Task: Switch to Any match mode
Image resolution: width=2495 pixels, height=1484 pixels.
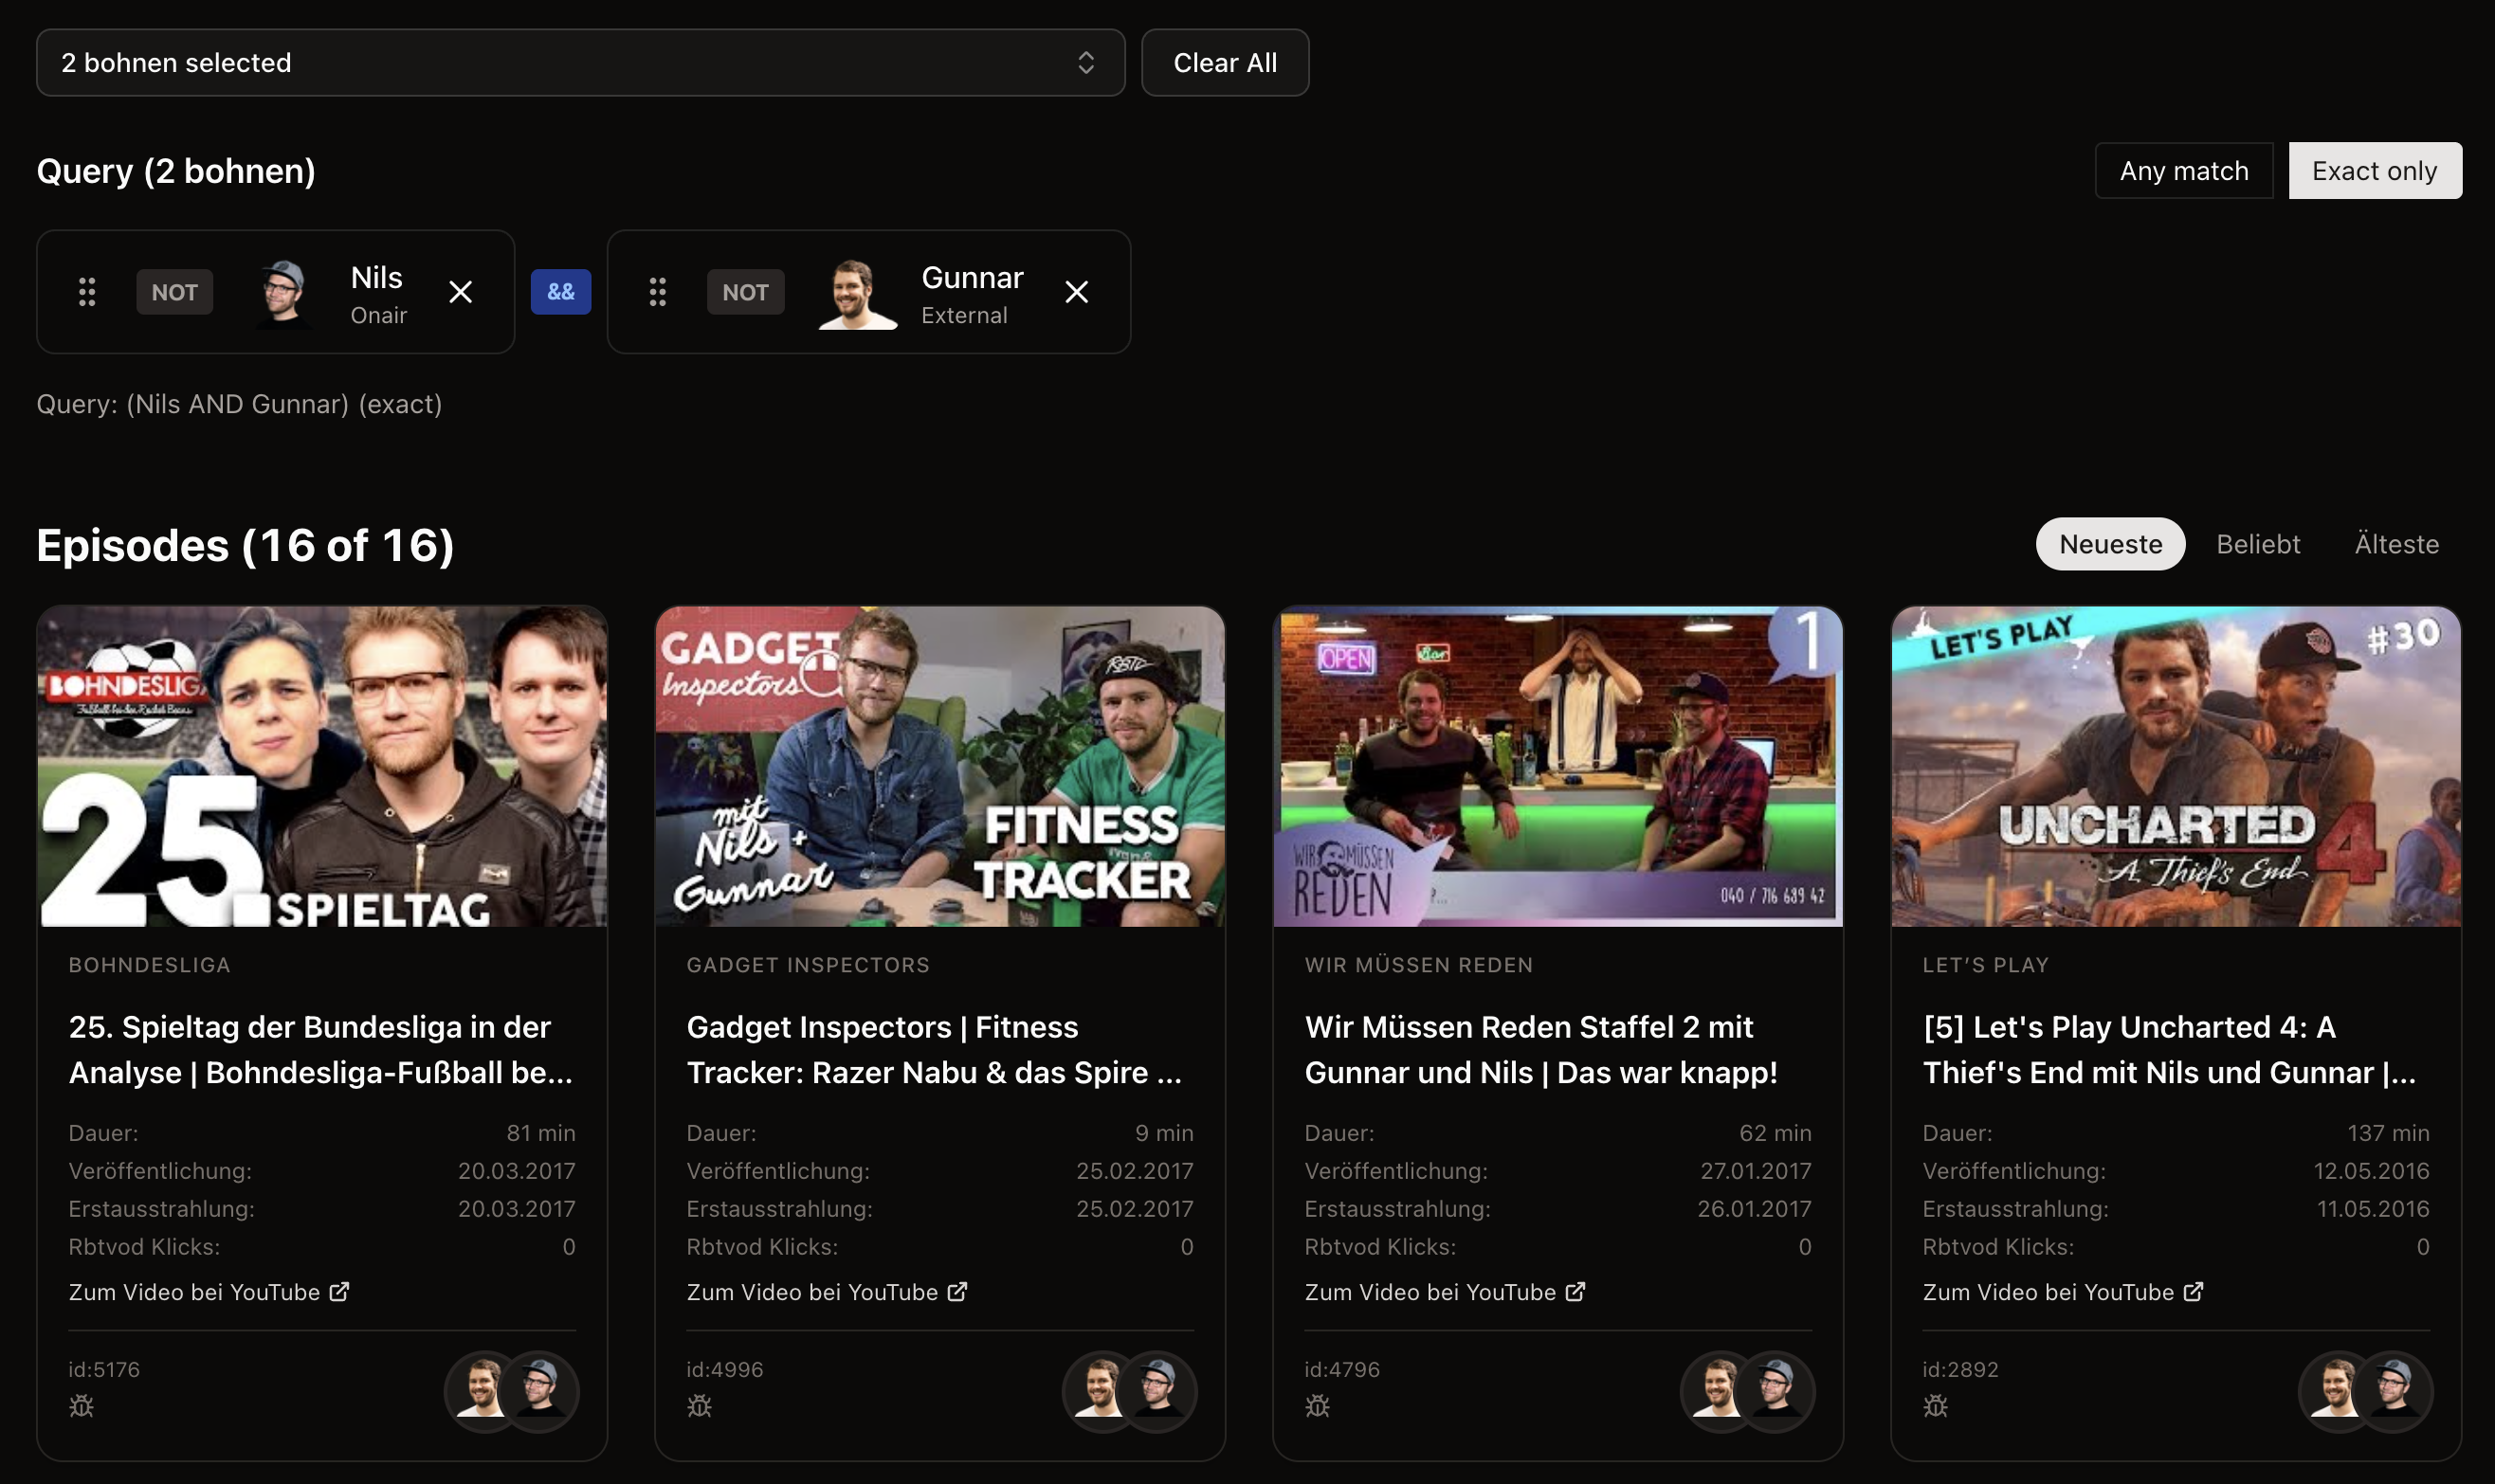Action: click(x=2183, y=171)
